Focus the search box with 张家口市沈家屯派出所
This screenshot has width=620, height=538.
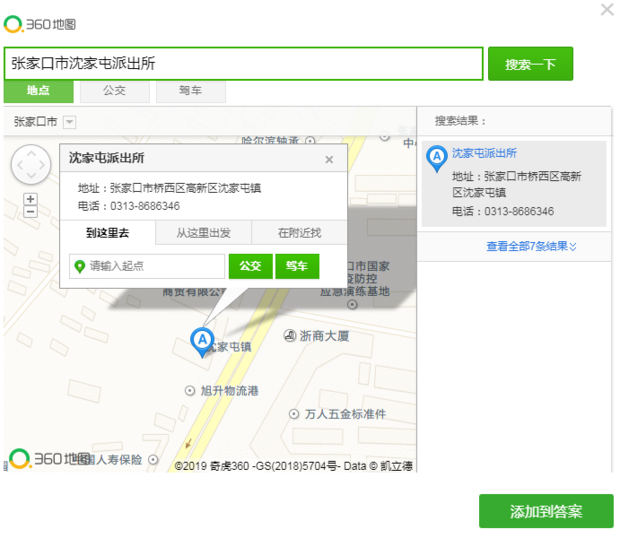[244, 64]
